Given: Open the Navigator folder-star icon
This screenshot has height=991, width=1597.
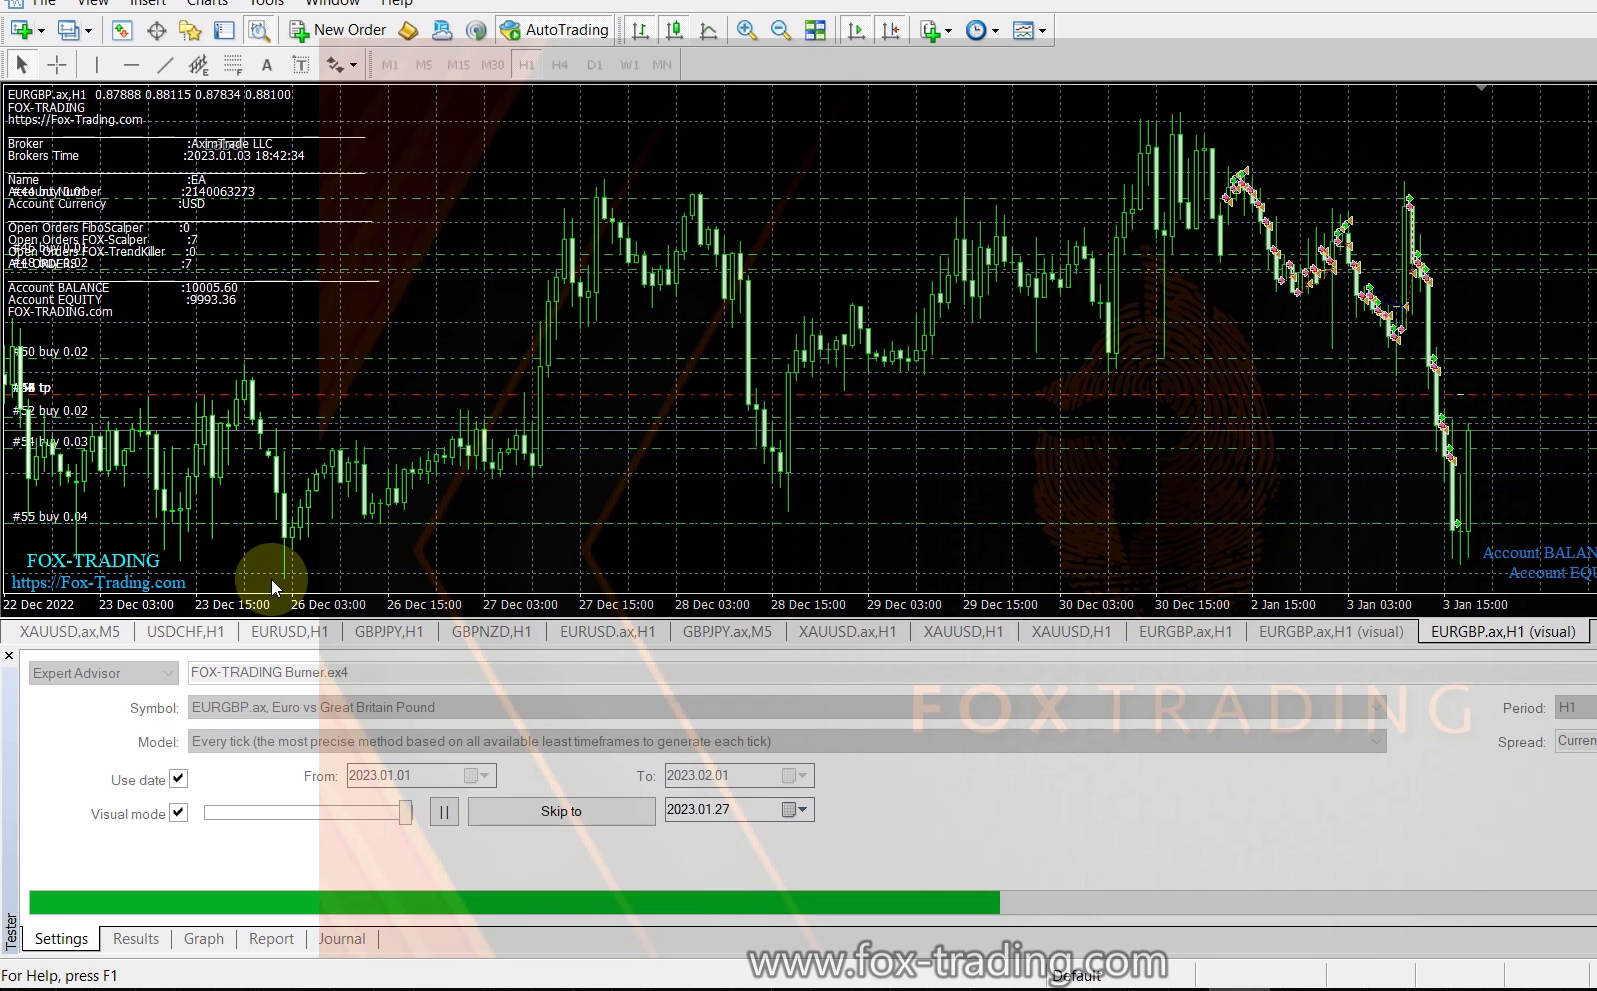Looking at the screenshot, I should pyautogui.click(x=190, y=30).
